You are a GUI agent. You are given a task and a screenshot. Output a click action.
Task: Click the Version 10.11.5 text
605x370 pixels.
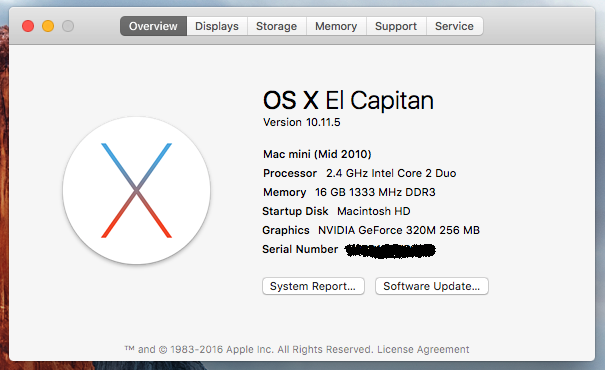[x=302, y=122]
